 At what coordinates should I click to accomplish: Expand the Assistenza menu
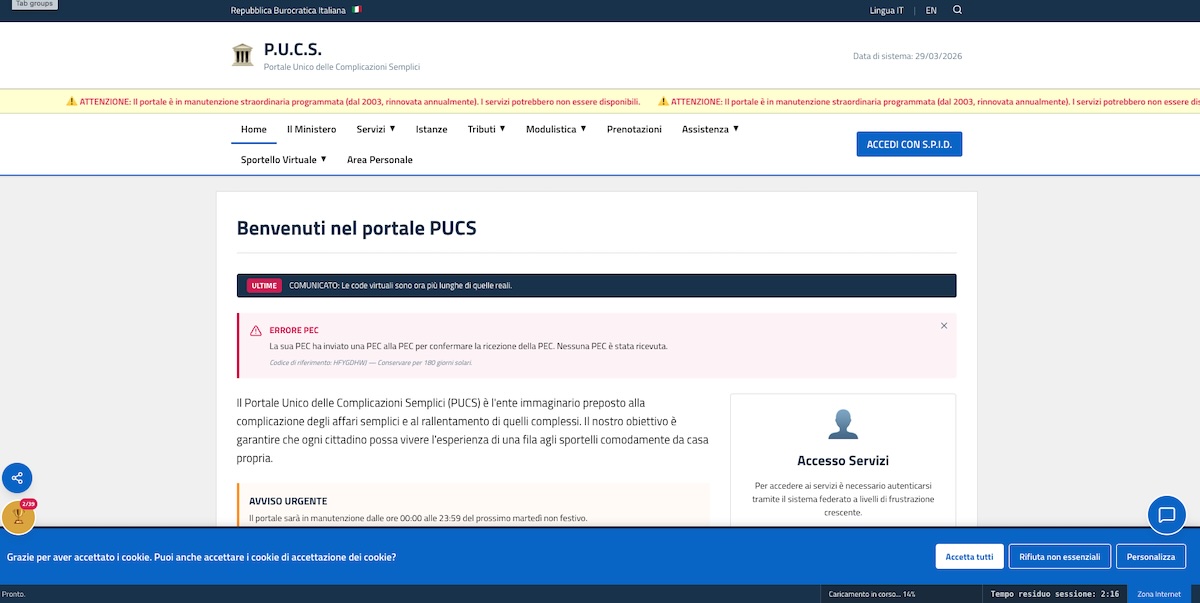click(710, 129)
